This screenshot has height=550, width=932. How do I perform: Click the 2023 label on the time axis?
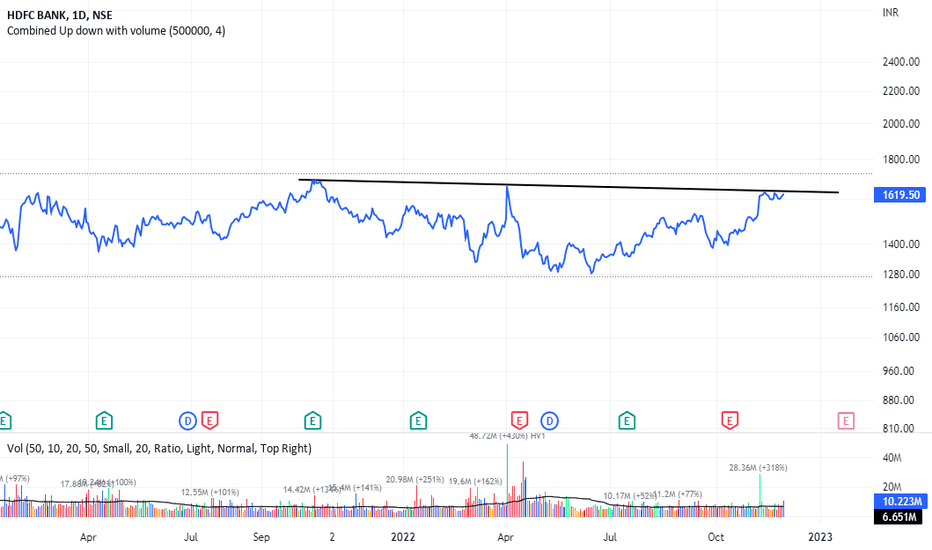tap(820, 537)
